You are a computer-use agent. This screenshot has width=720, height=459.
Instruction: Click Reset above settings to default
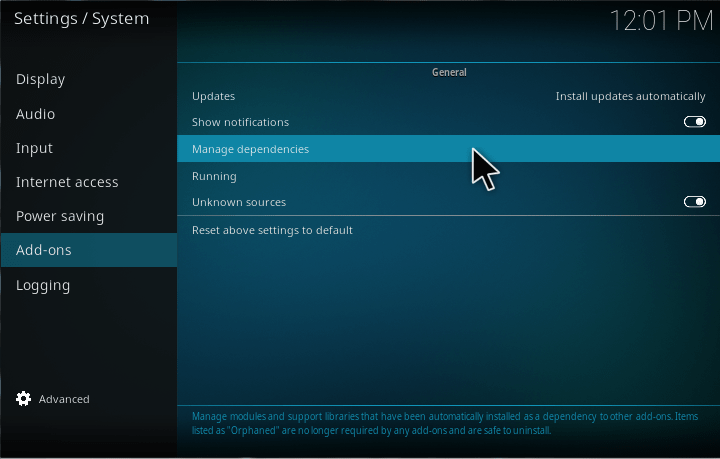(x=448, y=230)
